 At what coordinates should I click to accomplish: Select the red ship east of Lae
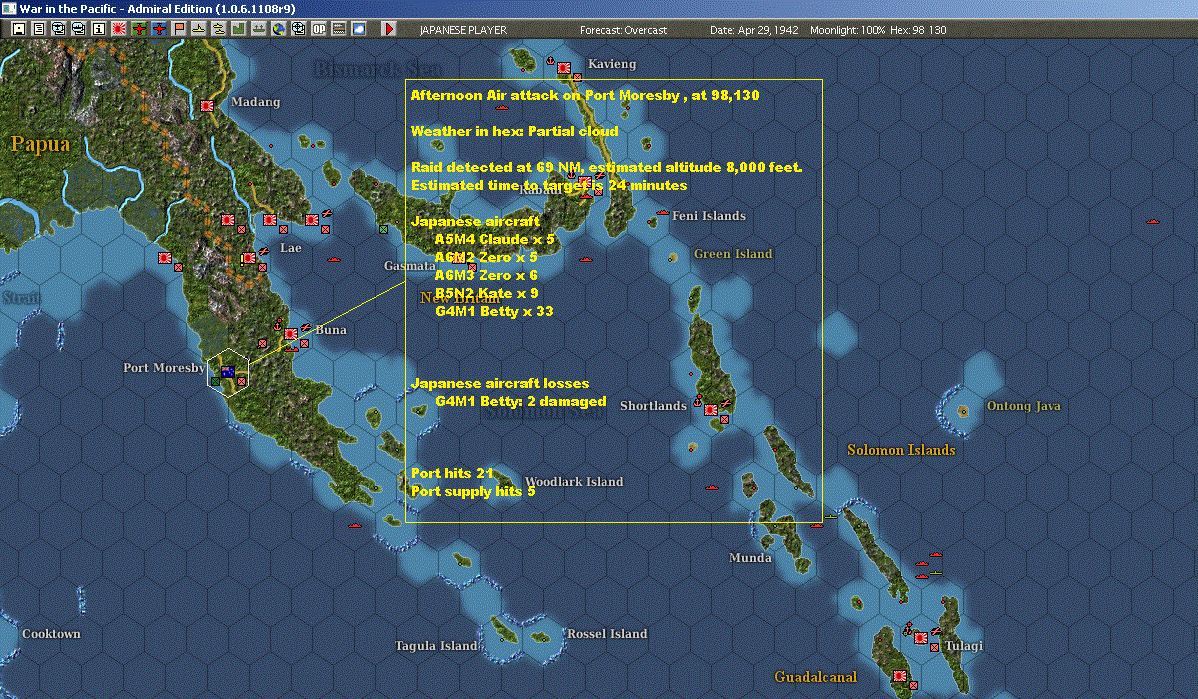pyautogui.click(x=334, y=260)
